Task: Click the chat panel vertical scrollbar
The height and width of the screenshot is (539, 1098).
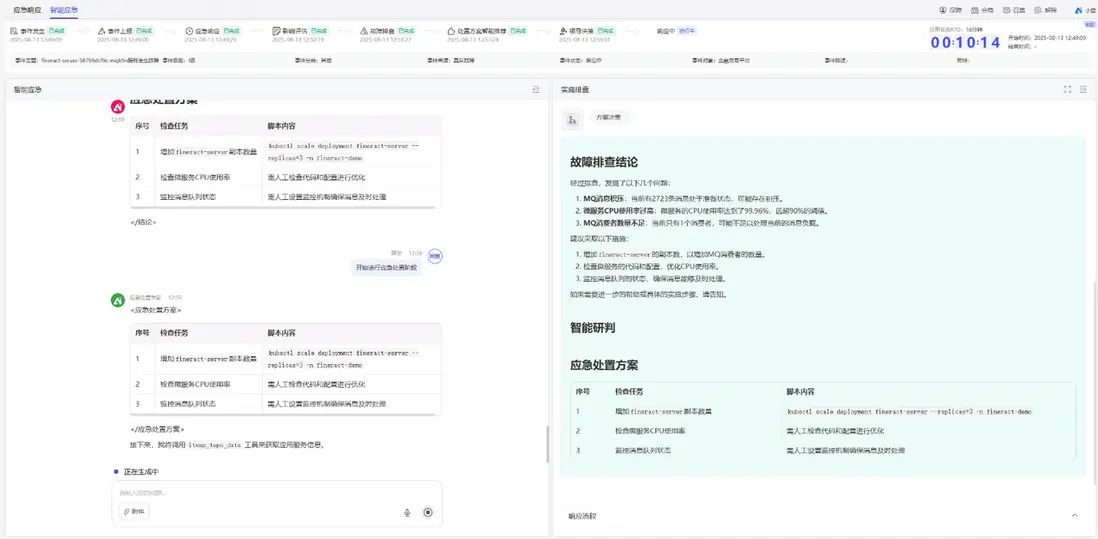Action: (548, 443)
